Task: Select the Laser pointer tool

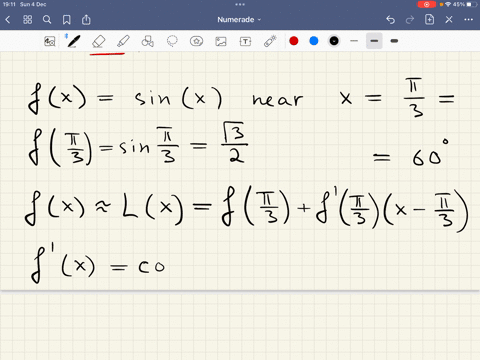Action: (270, 41)
